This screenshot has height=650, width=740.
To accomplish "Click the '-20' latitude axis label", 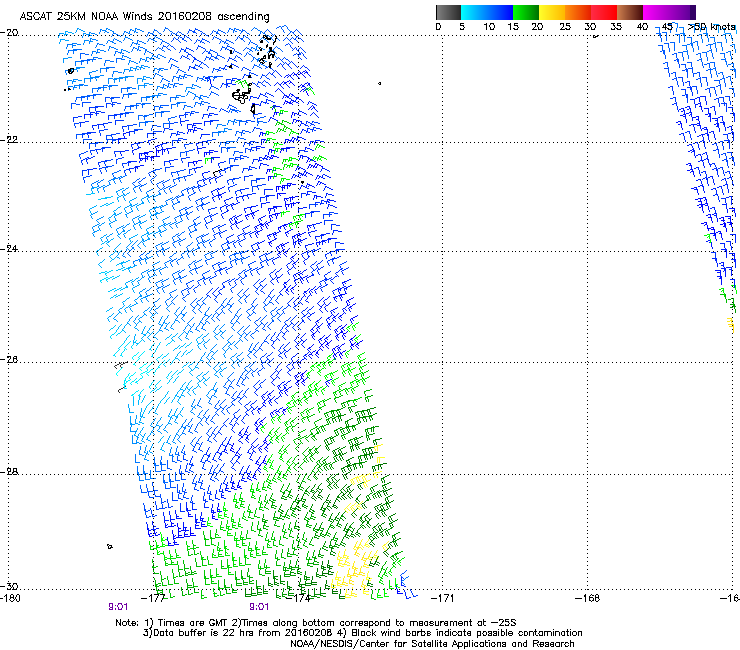I will click(9, 33).
